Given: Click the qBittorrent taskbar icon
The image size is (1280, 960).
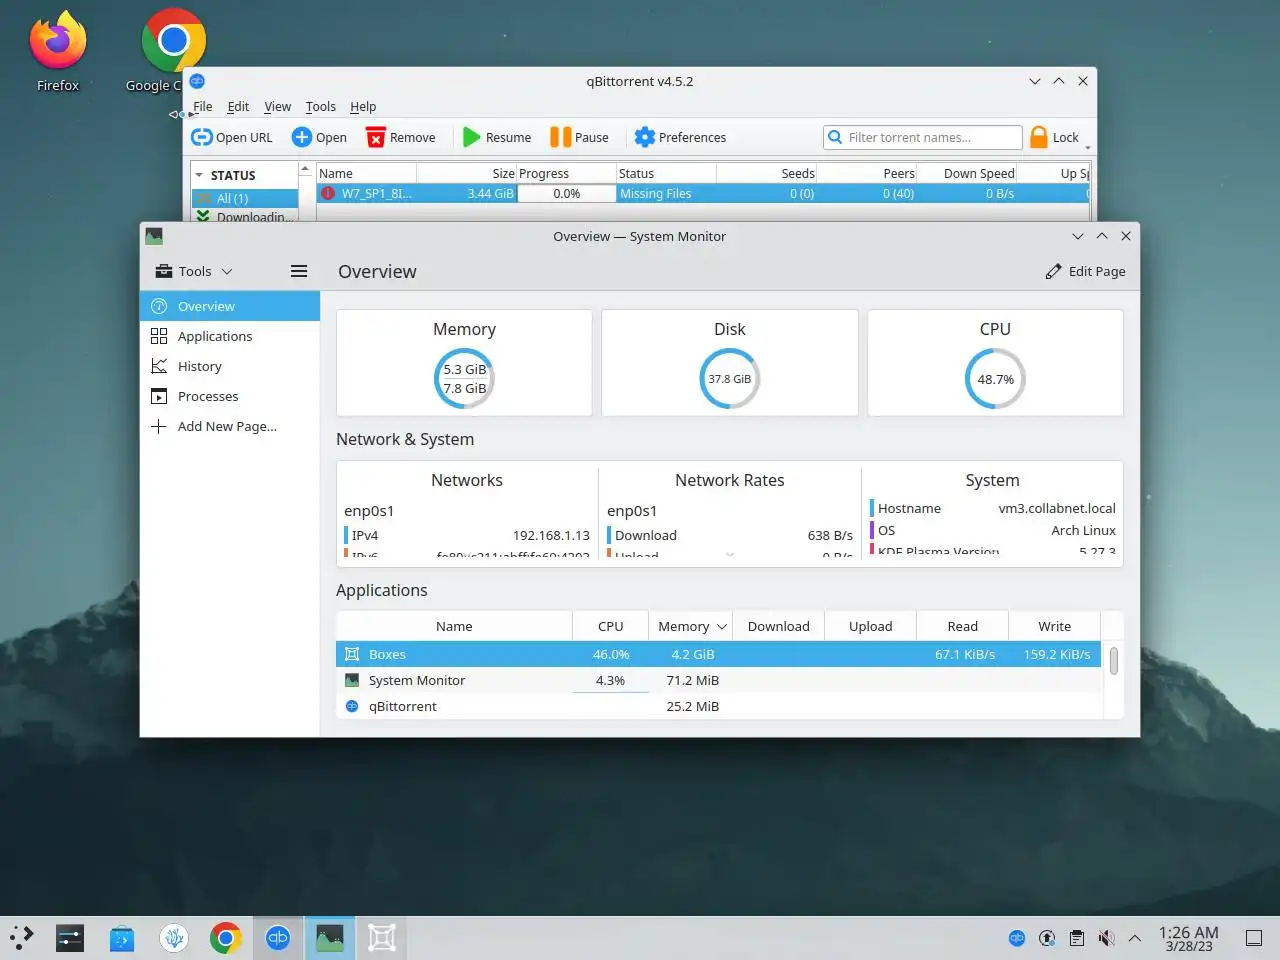Looking at the screenshot, I should coord(278,937).
